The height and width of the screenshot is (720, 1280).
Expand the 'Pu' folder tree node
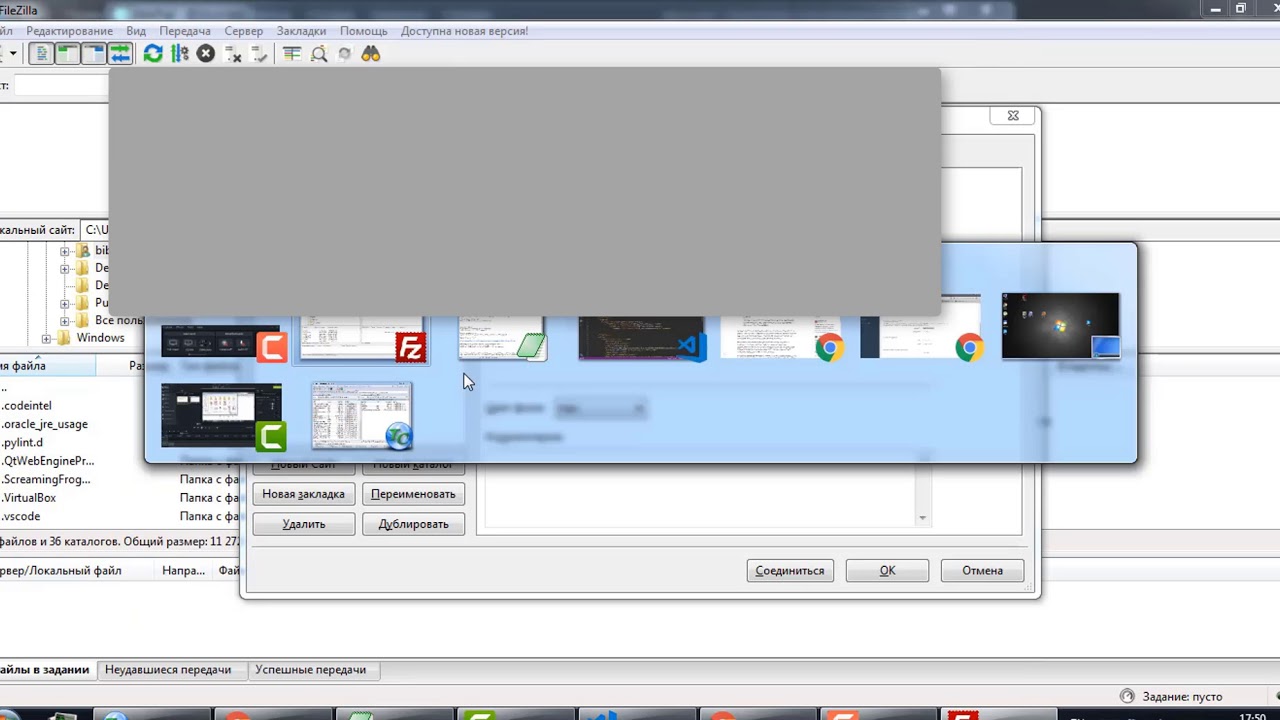click(x=65, y=303)
